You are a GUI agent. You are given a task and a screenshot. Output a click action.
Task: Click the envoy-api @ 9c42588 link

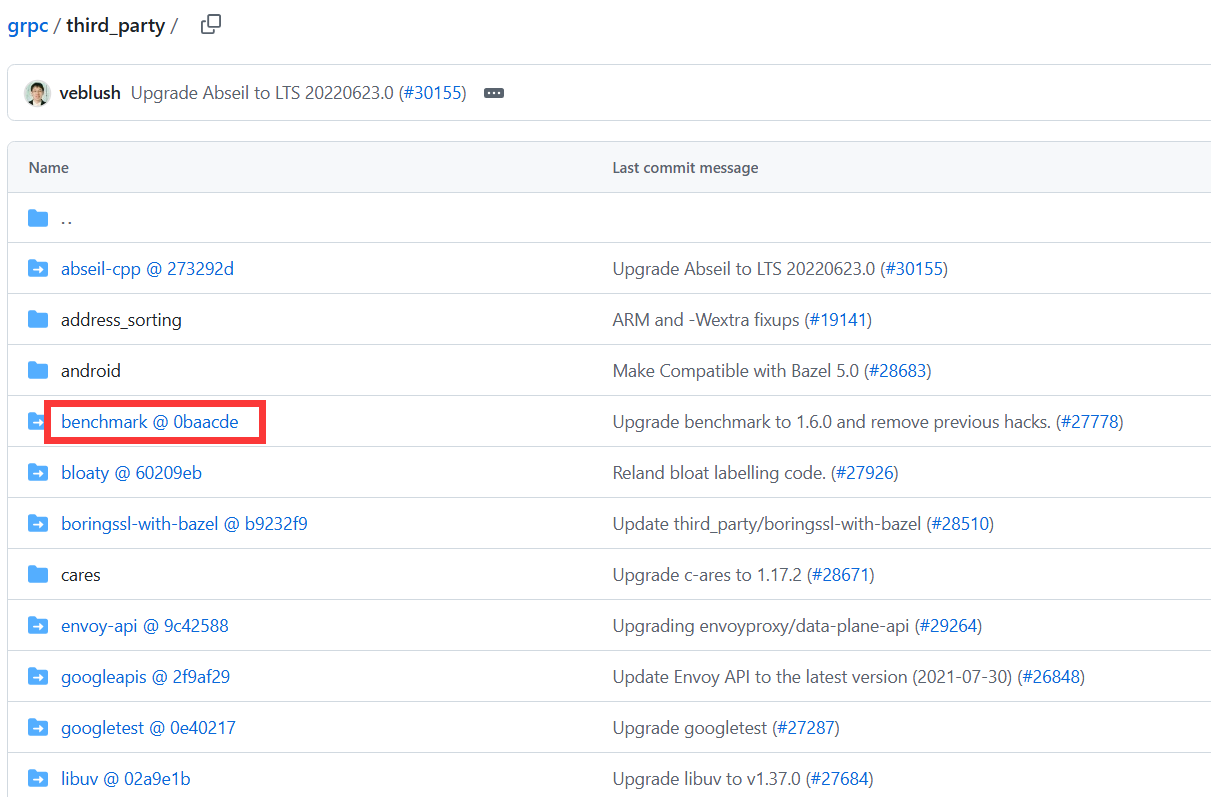(x=144, y=625)
